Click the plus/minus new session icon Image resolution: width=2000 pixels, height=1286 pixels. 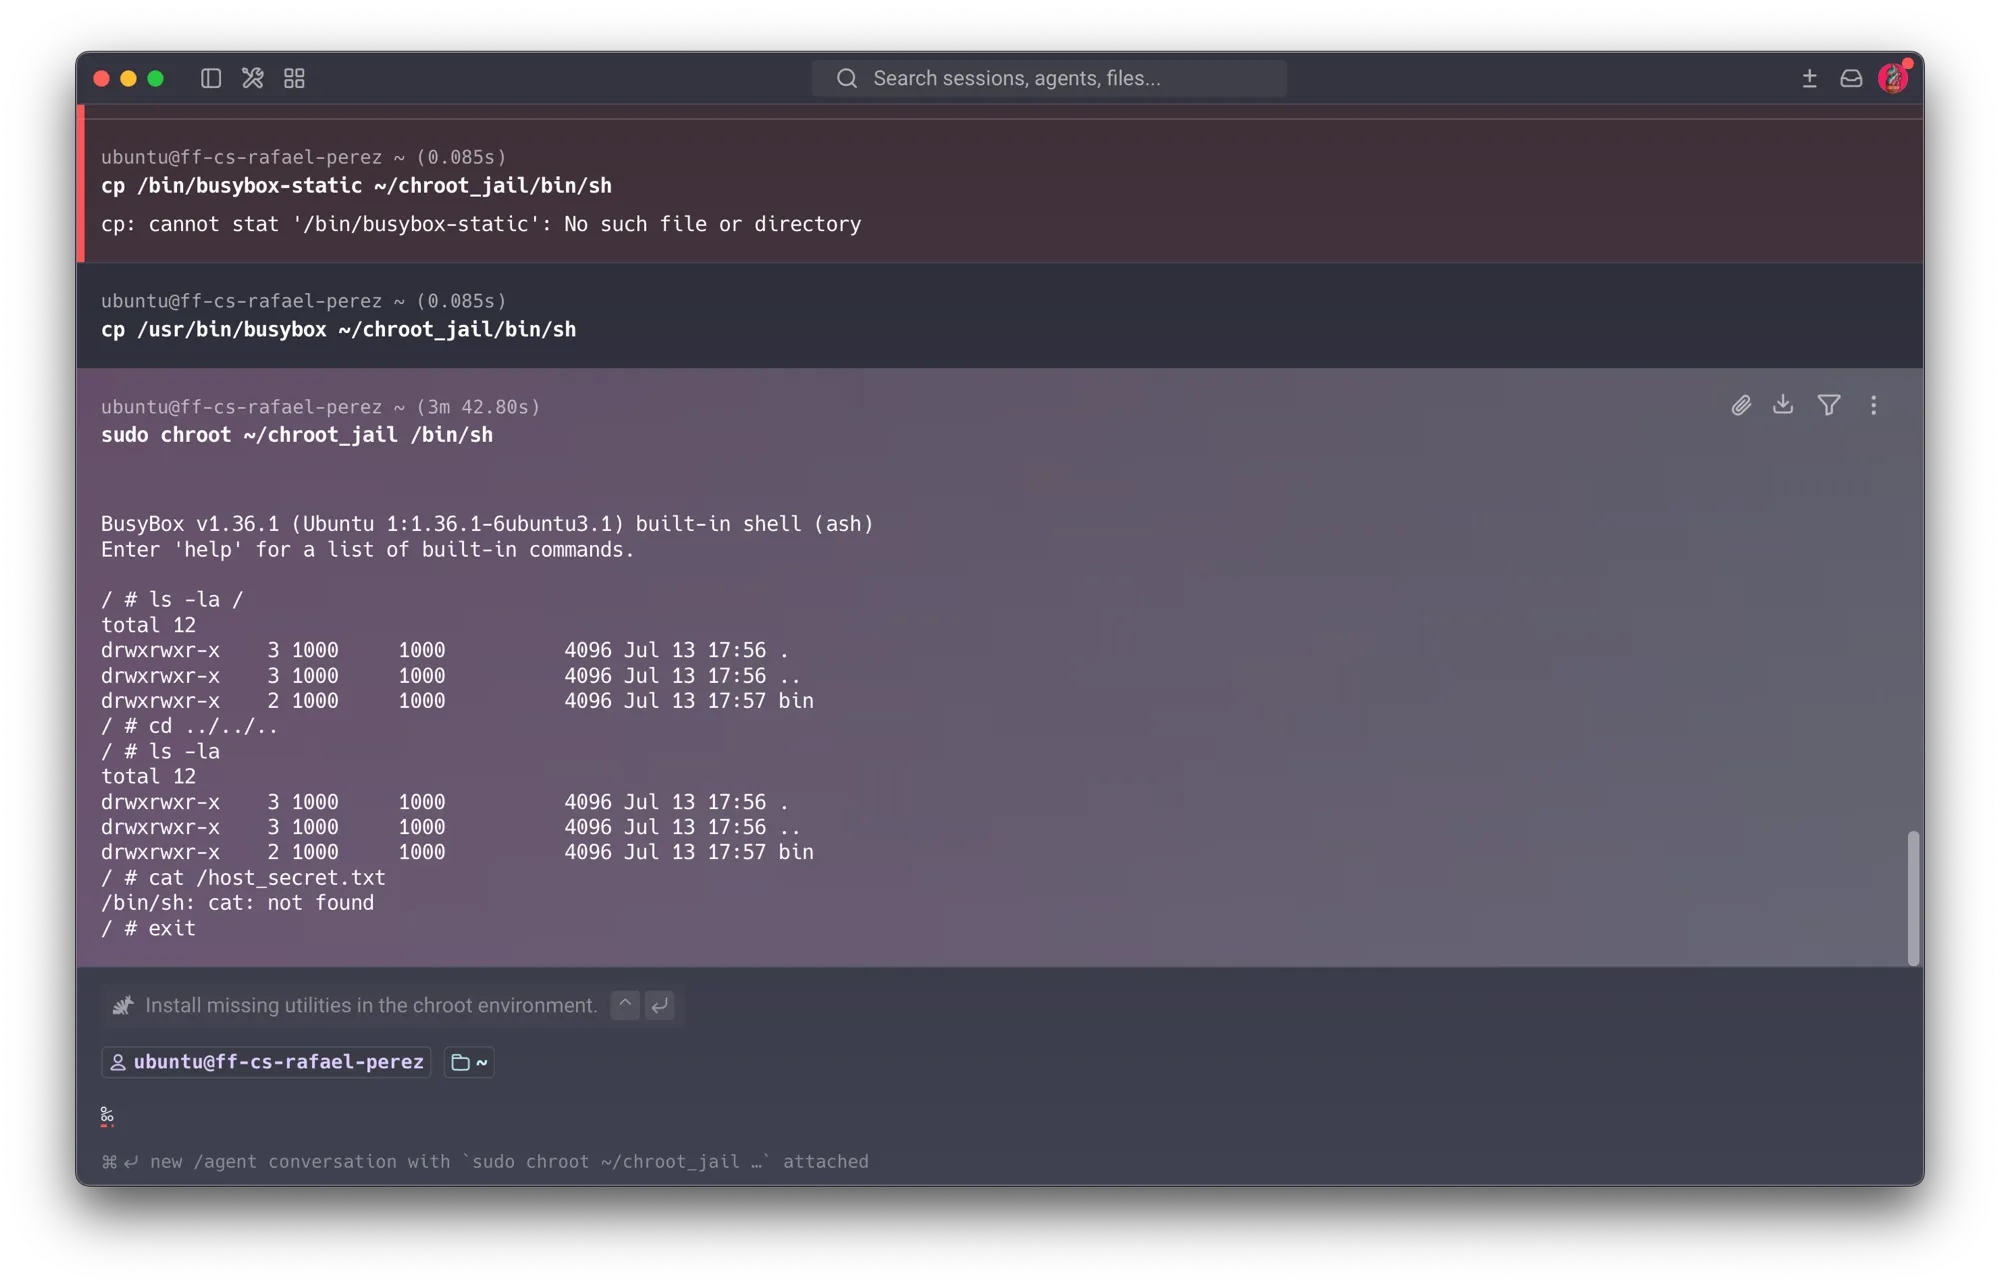click(1809, 78)
